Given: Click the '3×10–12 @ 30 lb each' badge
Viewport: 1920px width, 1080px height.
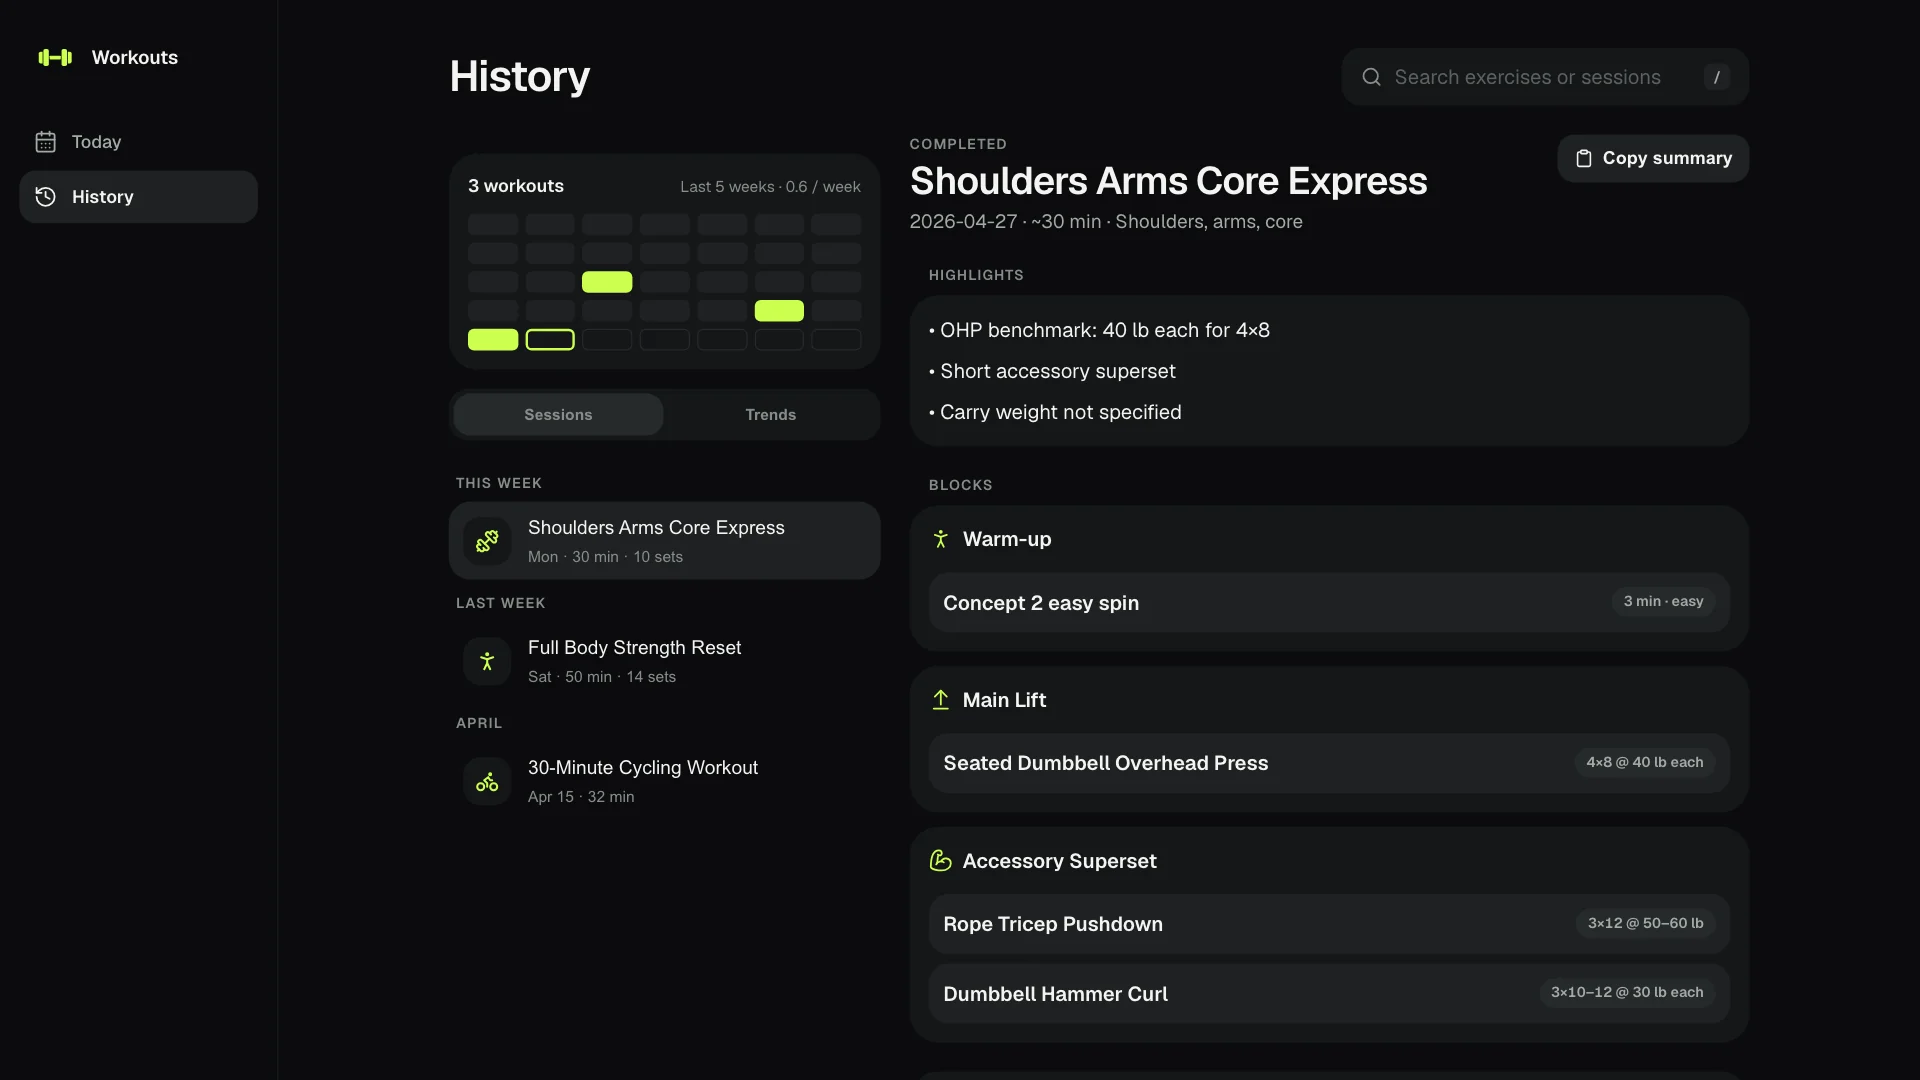Looking at the screenshot, I should 1627,993.
